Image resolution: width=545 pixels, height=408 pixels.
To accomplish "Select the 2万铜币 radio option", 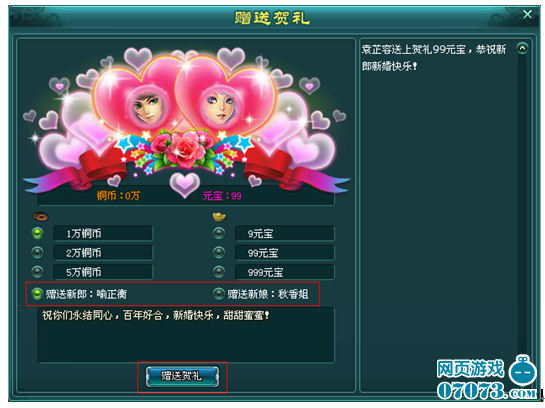I will 38,252.
